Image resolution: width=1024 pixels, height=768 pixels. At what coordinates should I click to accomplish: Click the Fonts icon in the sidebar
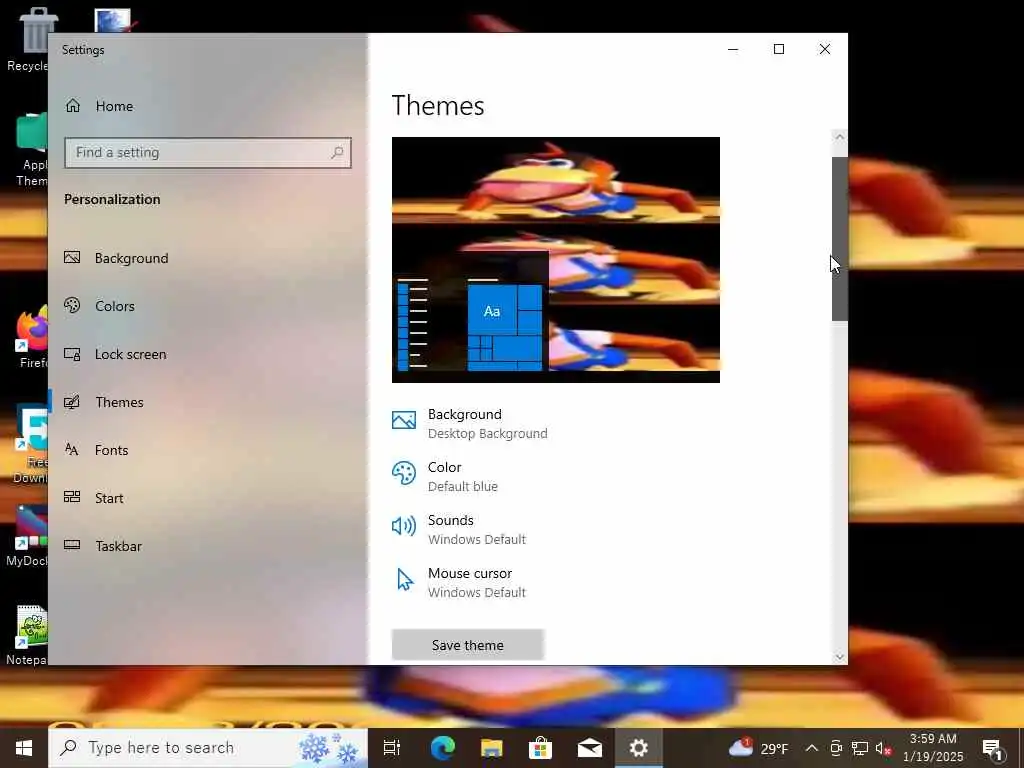pos(72,449)
